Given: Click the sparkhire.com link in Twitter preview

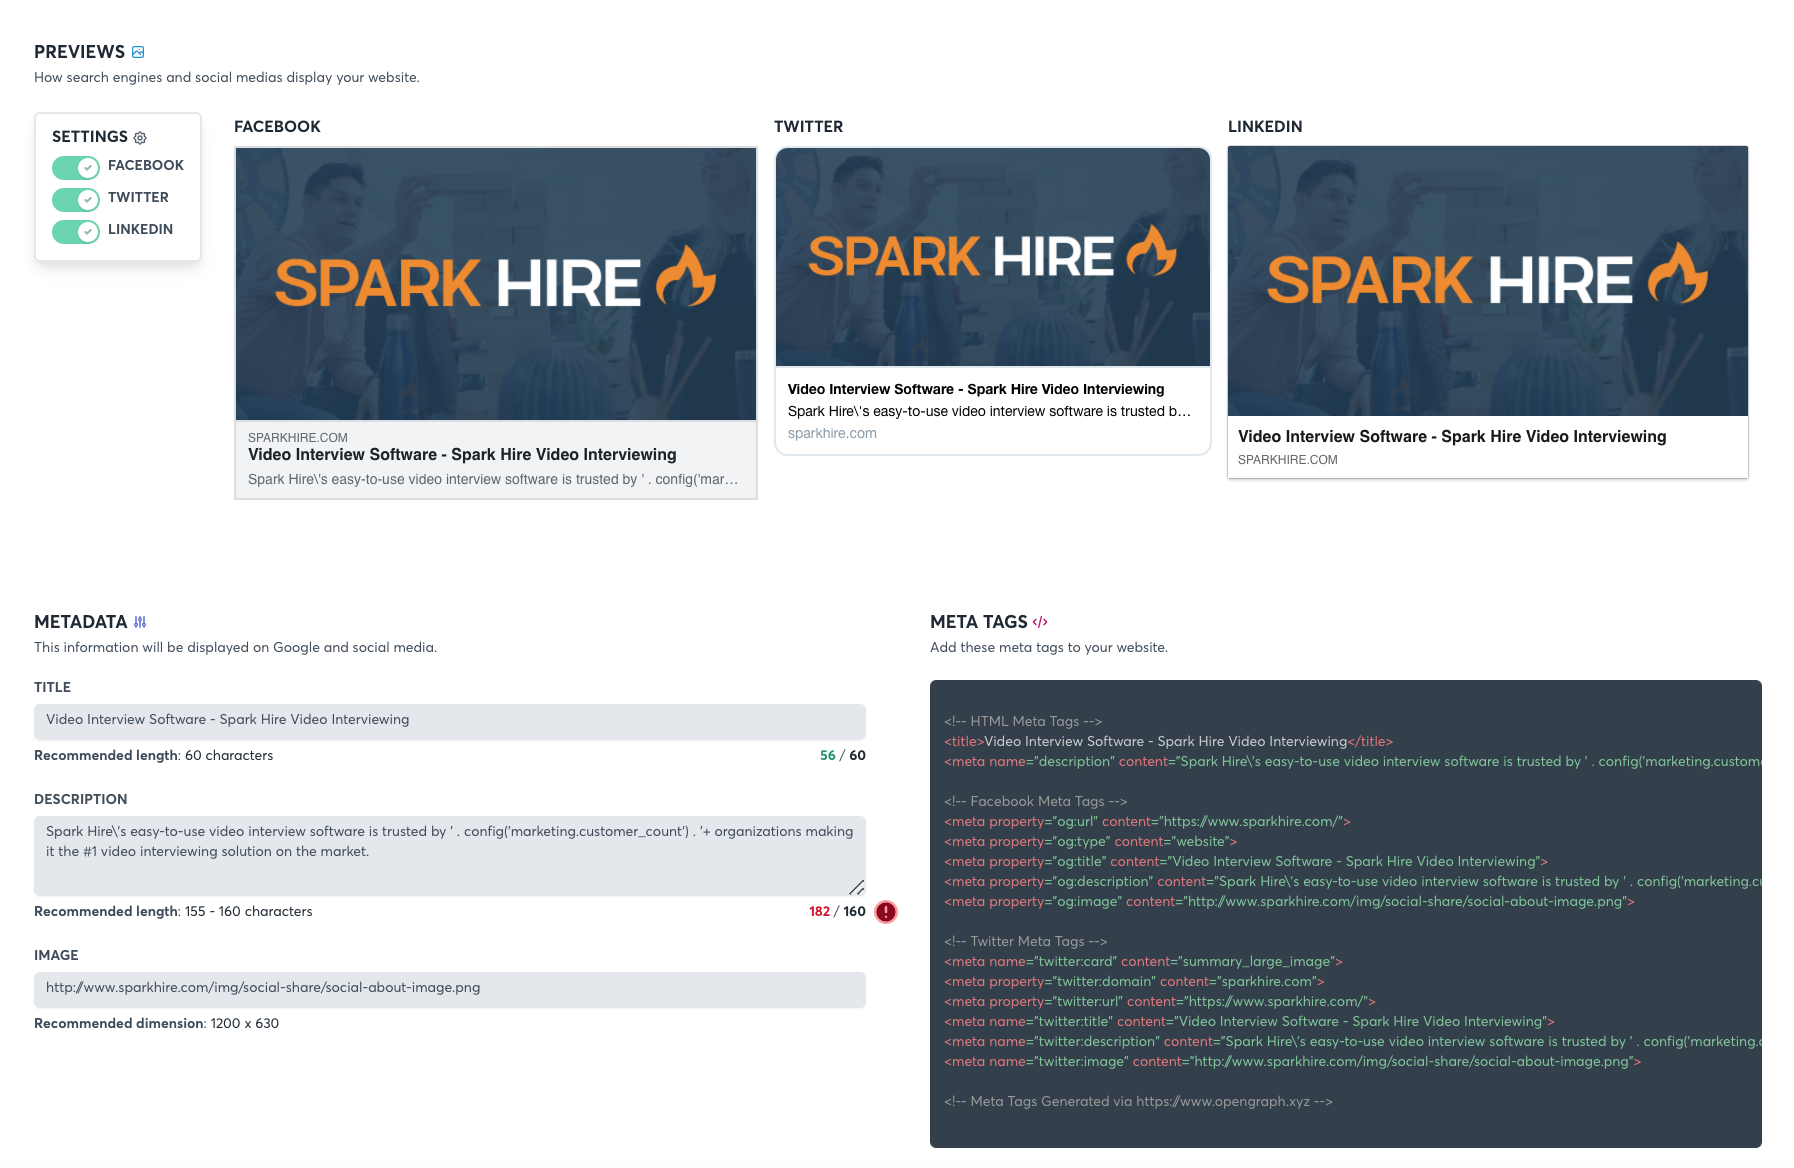Looking at the screenshot, I should (832, 433).
